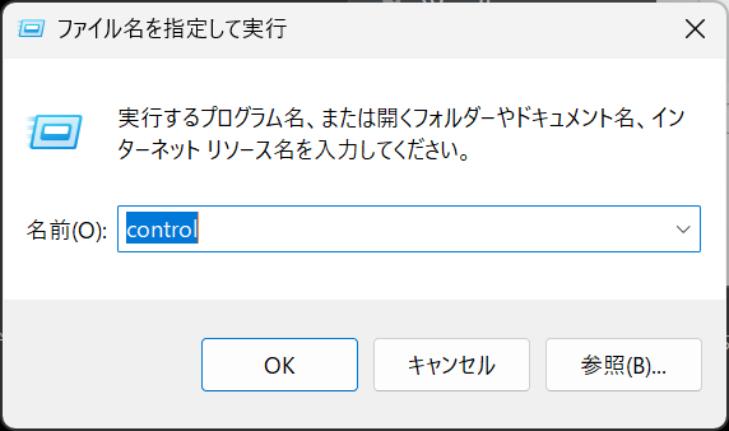Screen dimensions: 729x431
Task: Close the ファイル名を指定して実行 dialog
Action: 695,29
